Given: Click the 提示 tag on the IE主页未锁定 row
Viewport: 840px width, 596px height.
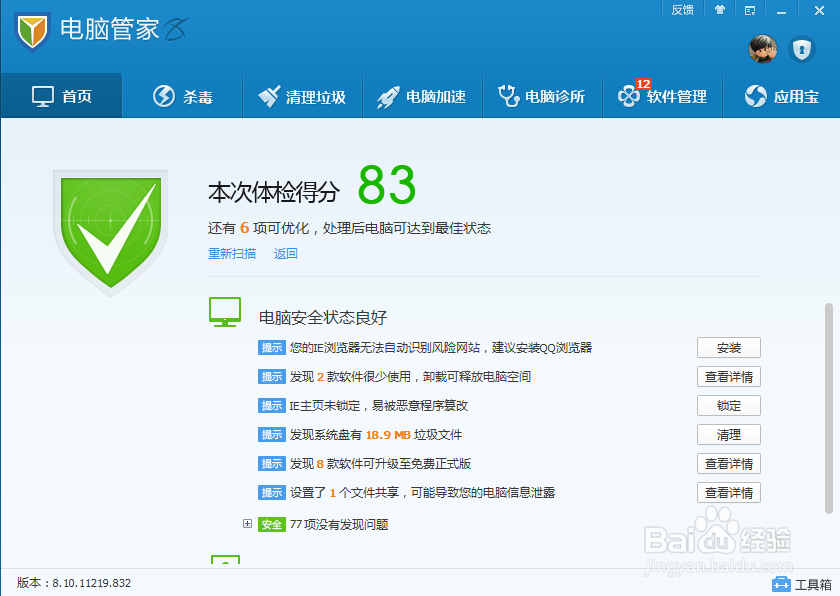Looking at the screenshot, I should [272, 405].
